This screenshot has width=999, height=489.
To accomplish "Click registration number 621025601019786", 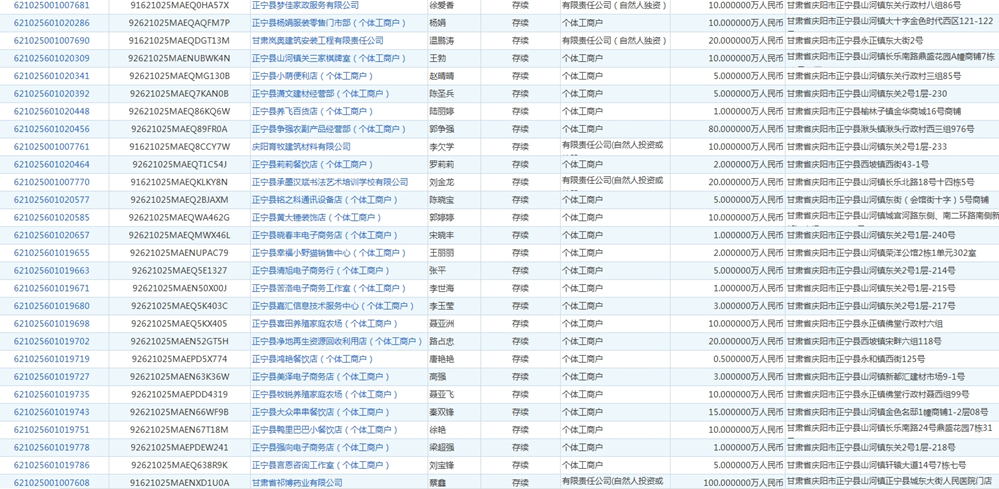I will click(51, 465).
